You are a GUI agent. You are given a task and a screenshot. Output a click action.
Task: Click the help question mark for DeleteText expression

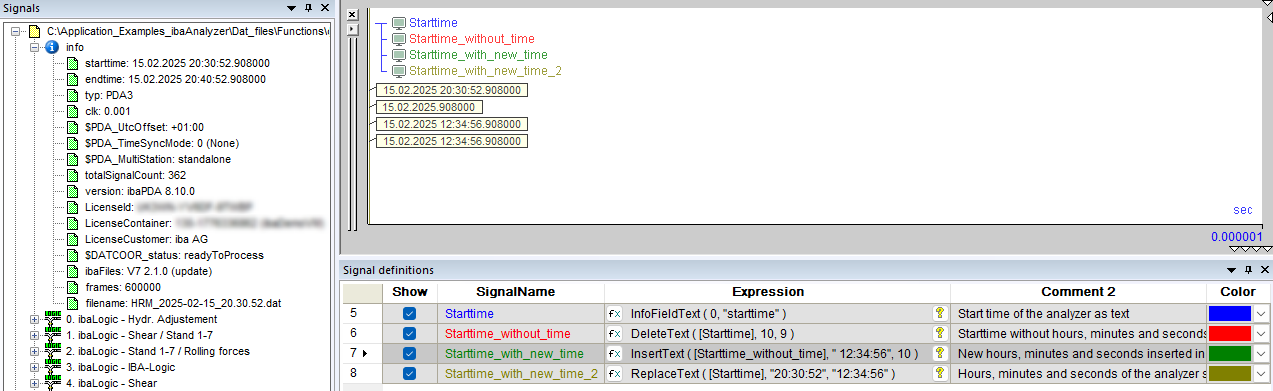click(939, 333)
